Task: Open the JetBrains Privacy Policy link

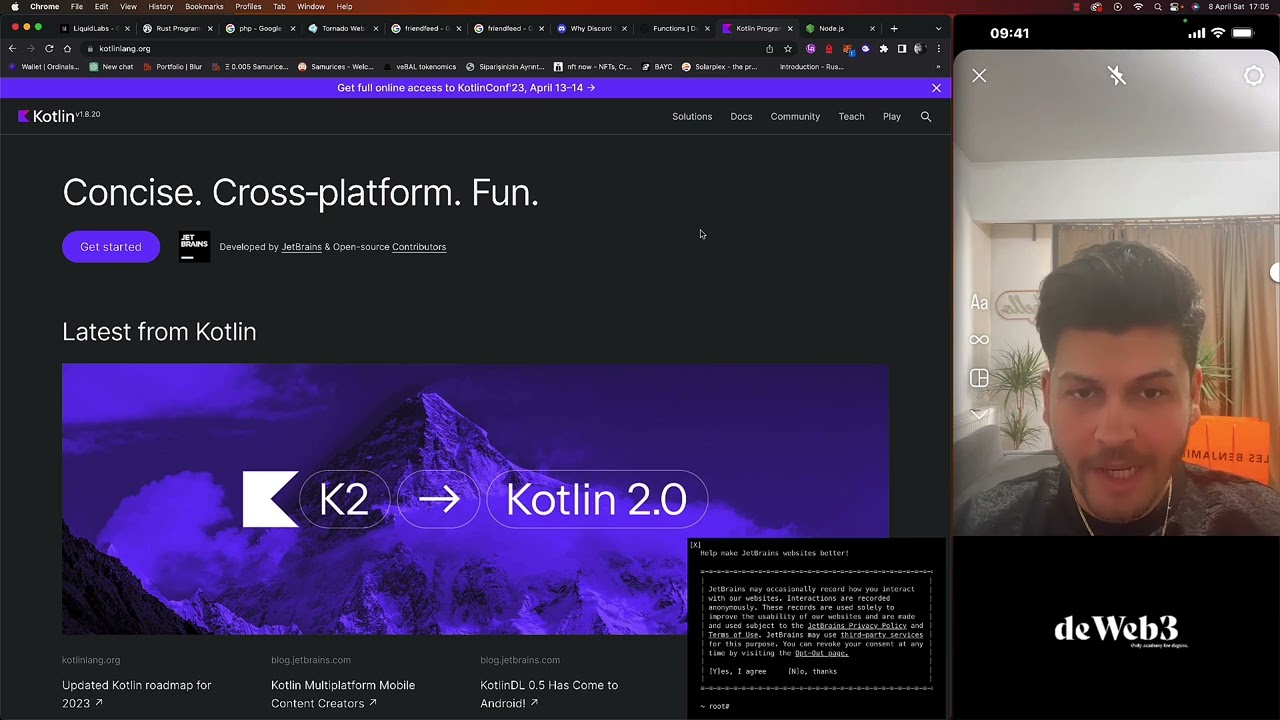Action: 857,626
